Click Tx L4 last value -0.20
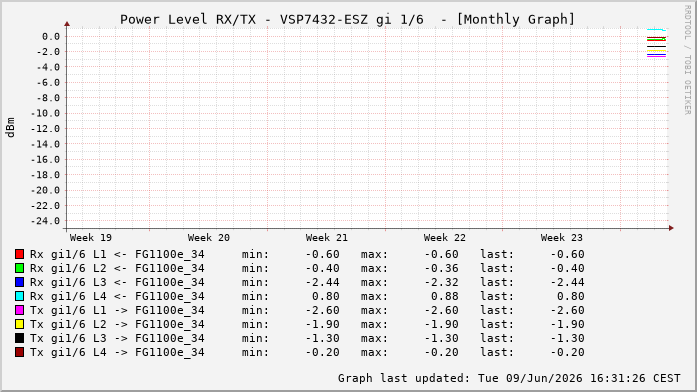The width and height of the screenshot is (697, 392). 567,352
